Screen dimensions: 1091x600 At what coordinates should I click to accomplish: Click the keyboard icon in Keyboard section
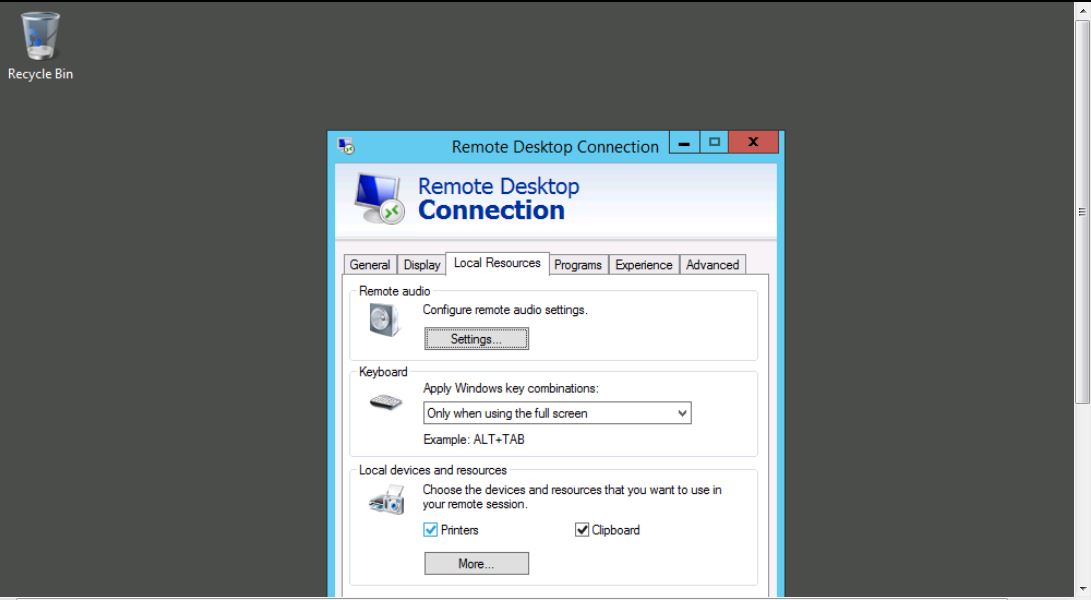pos(385,402)
